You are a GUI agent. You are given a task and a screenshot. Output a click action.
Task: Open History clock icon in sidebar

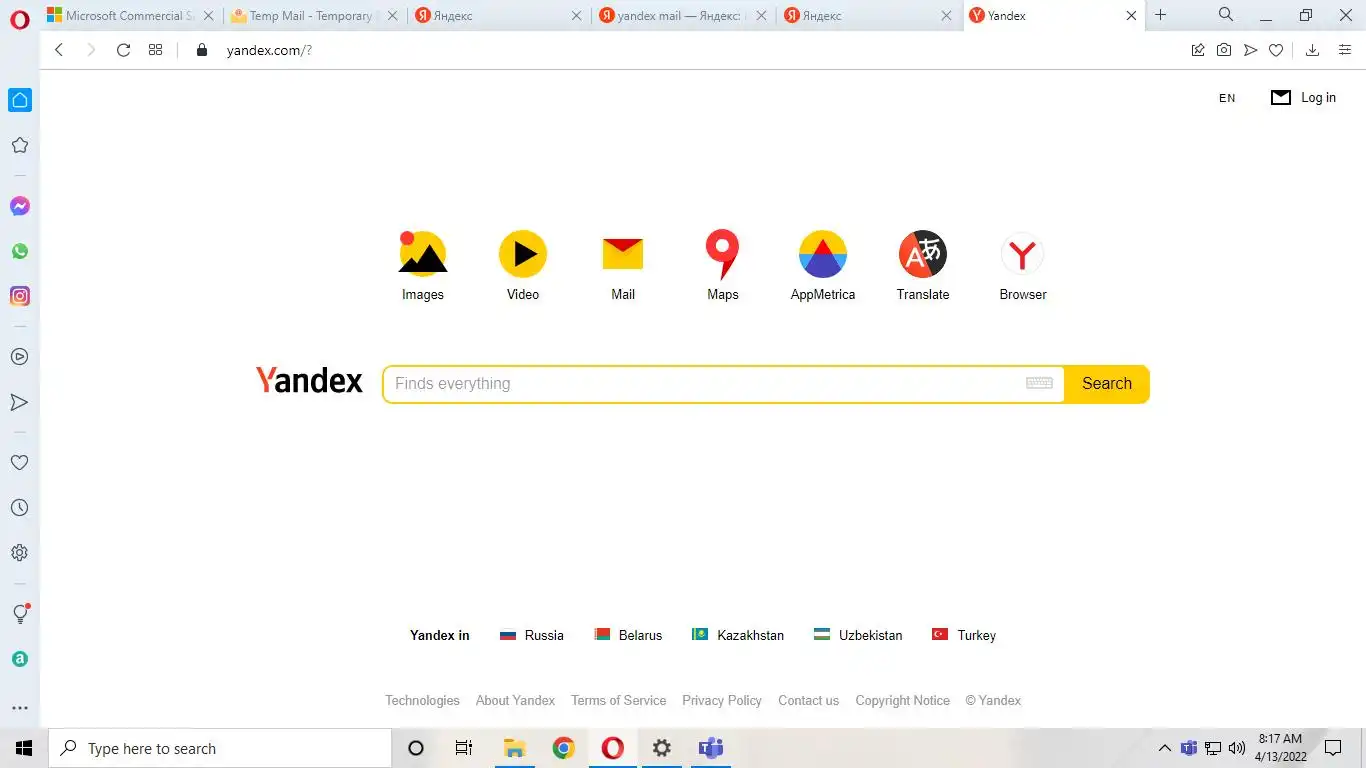pyautogui.click(x=19, y=508)
